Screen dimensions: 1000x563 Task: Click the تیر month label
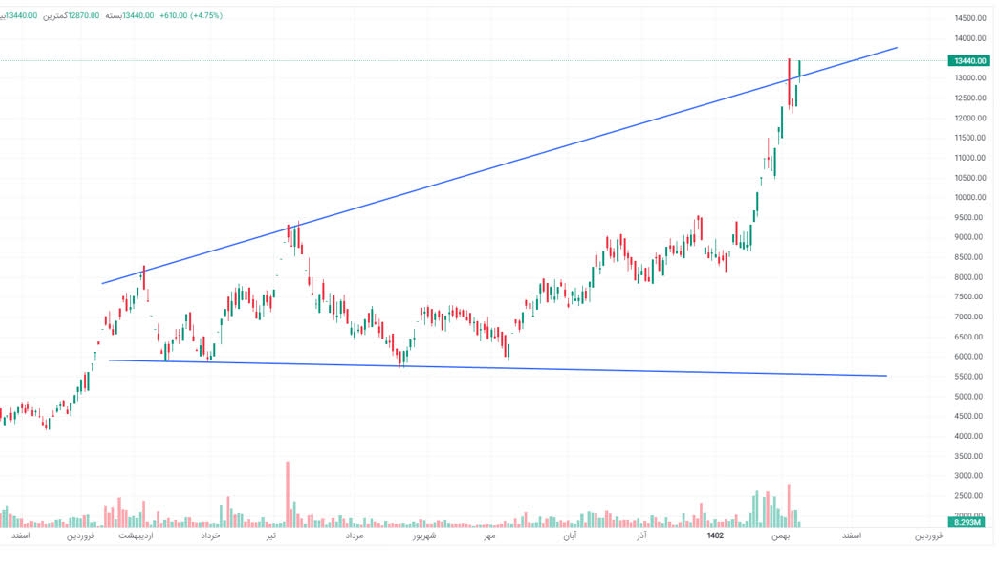pos(272,536)
